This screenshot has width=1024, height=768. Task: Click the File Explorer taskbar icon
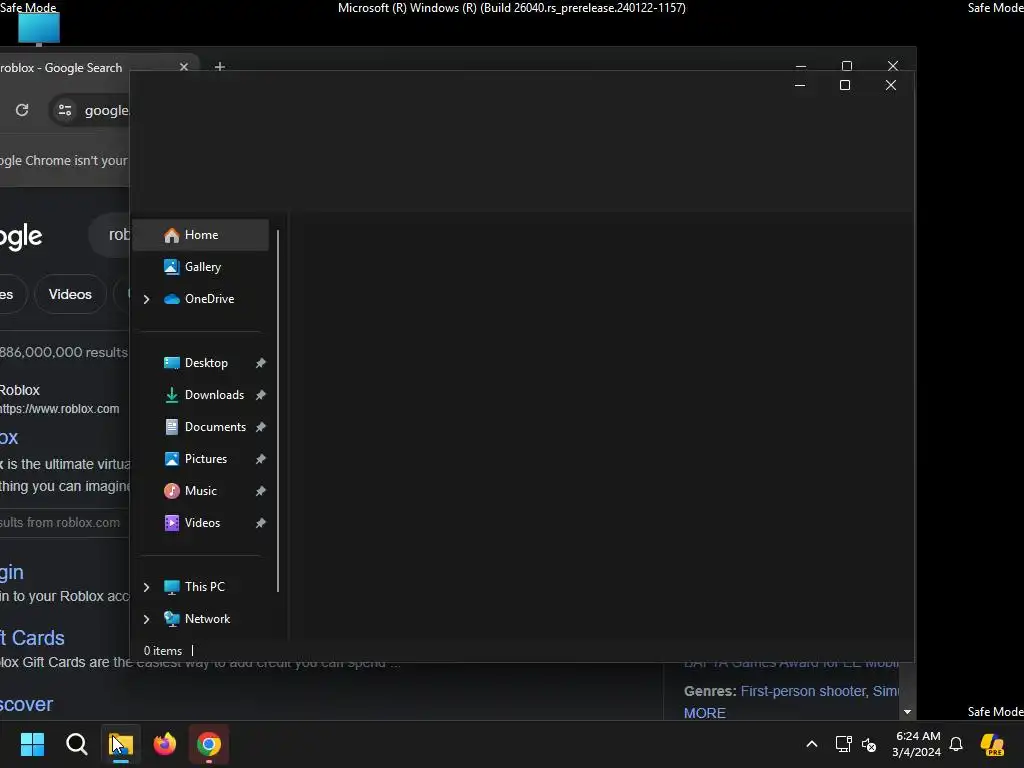[121, 744]
